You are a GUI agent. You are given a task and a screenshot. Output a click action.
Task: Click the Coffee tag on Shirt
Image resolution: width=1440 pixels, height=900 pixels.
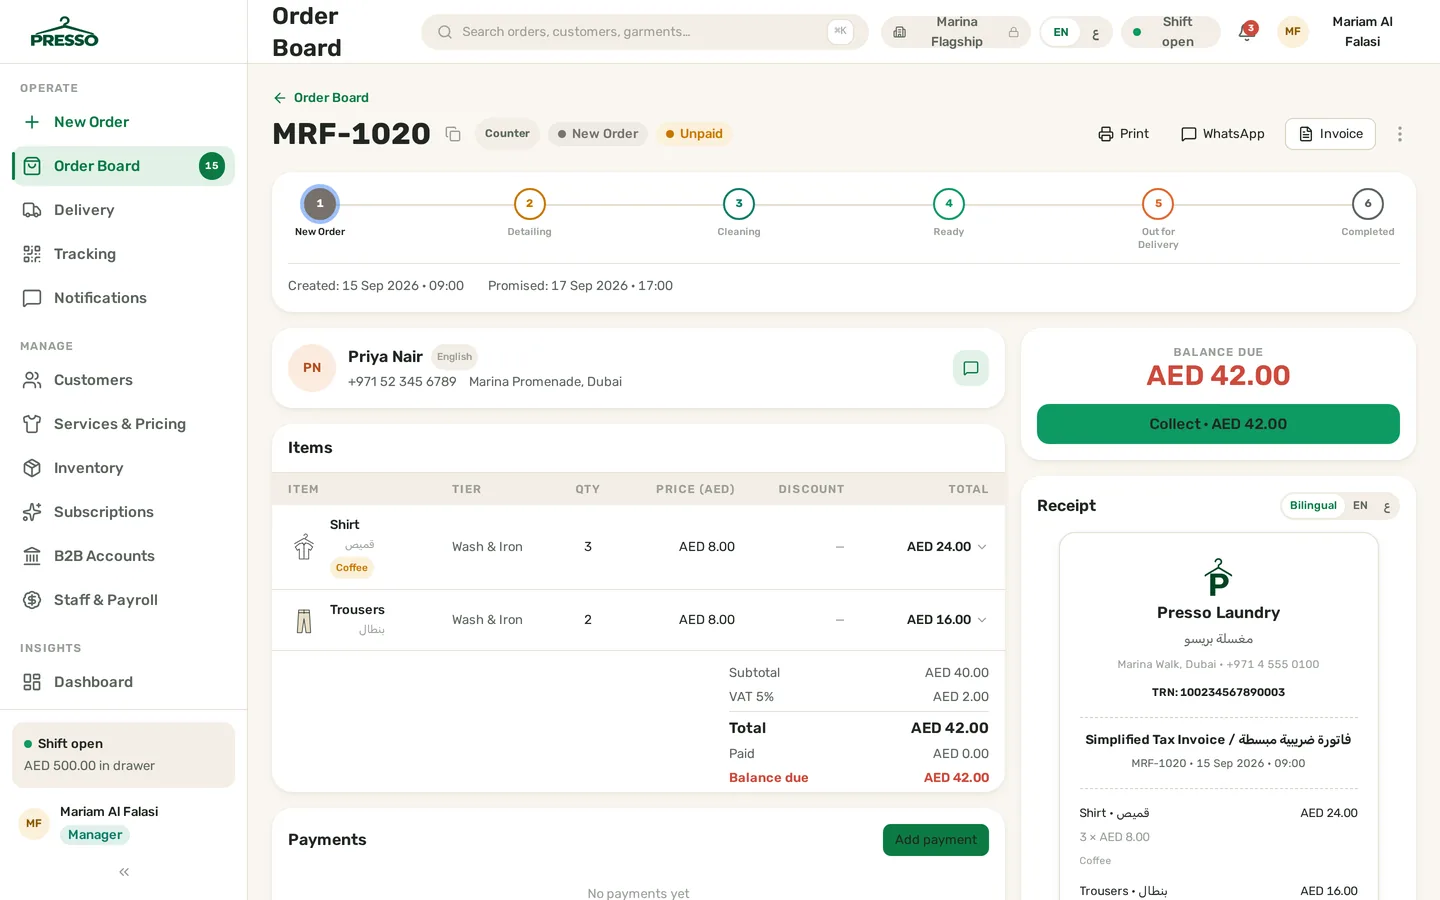(352, 568)
